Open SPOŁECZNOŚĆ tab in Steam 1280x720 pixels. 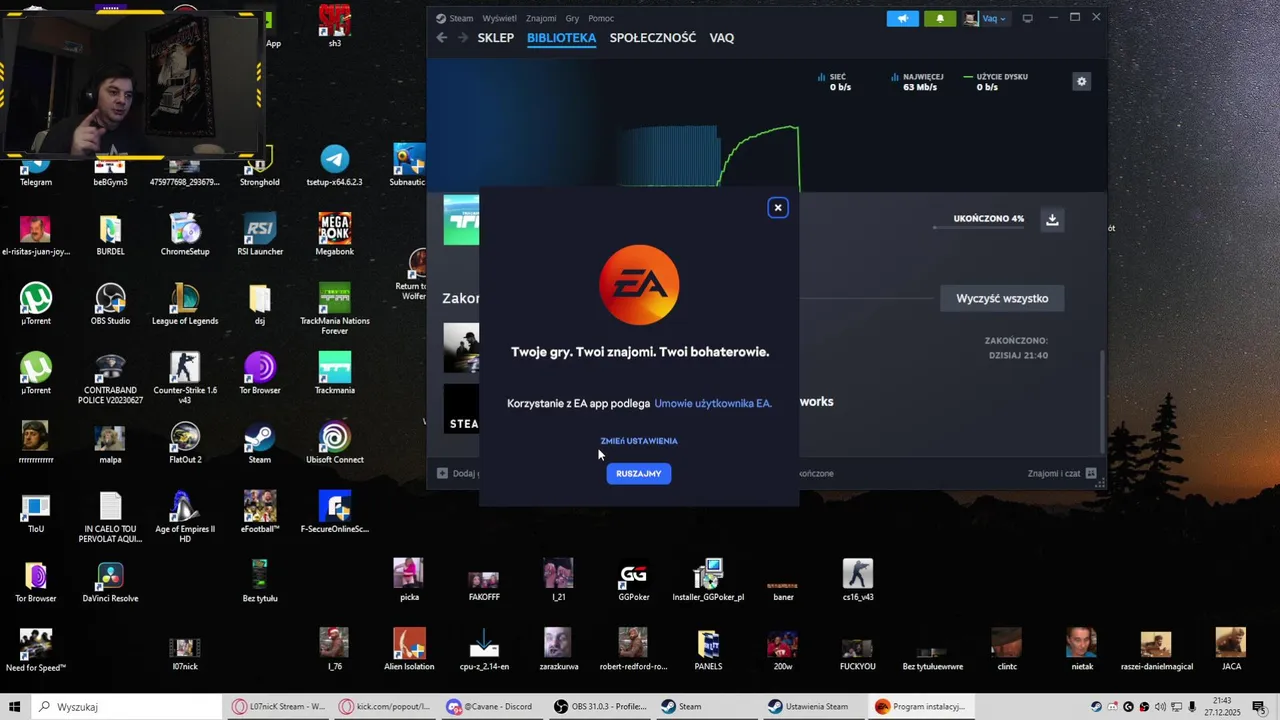pos(653,38)
